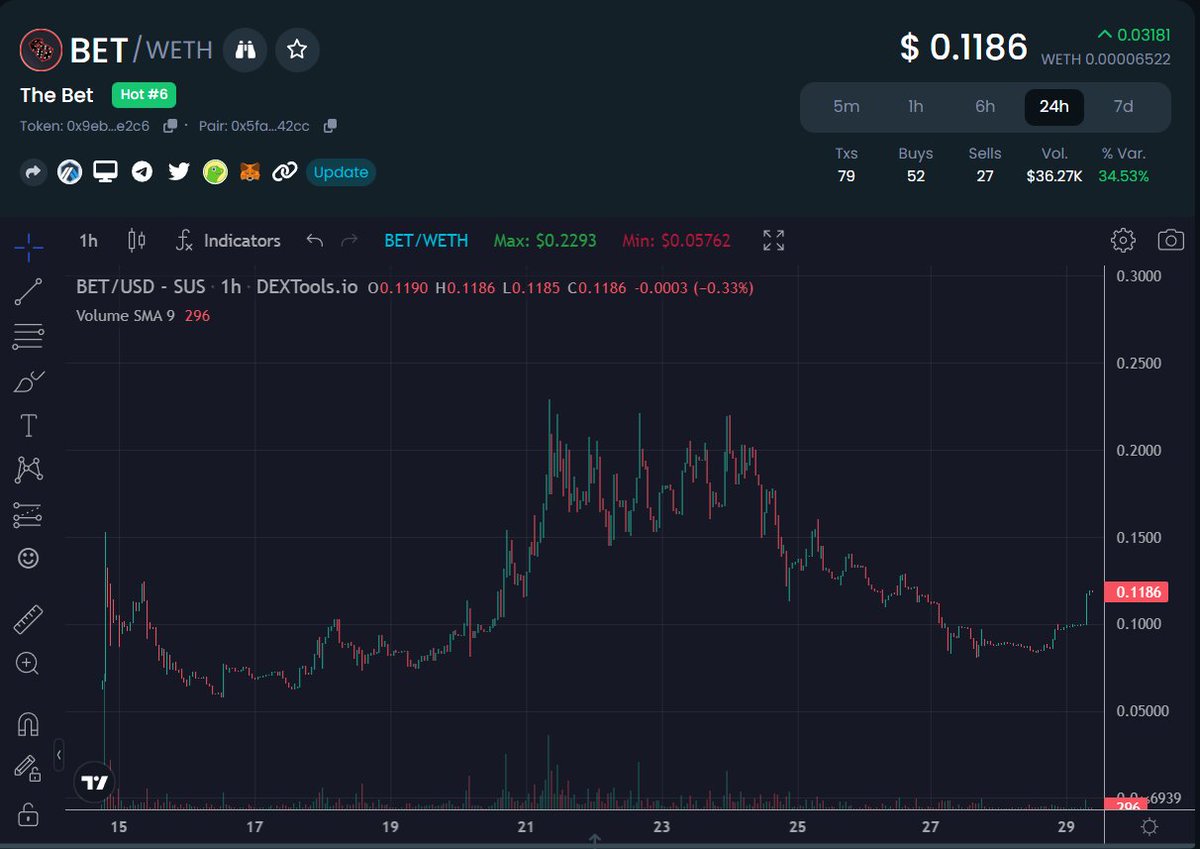Select the 24h stats tab

pos(1054,107)
